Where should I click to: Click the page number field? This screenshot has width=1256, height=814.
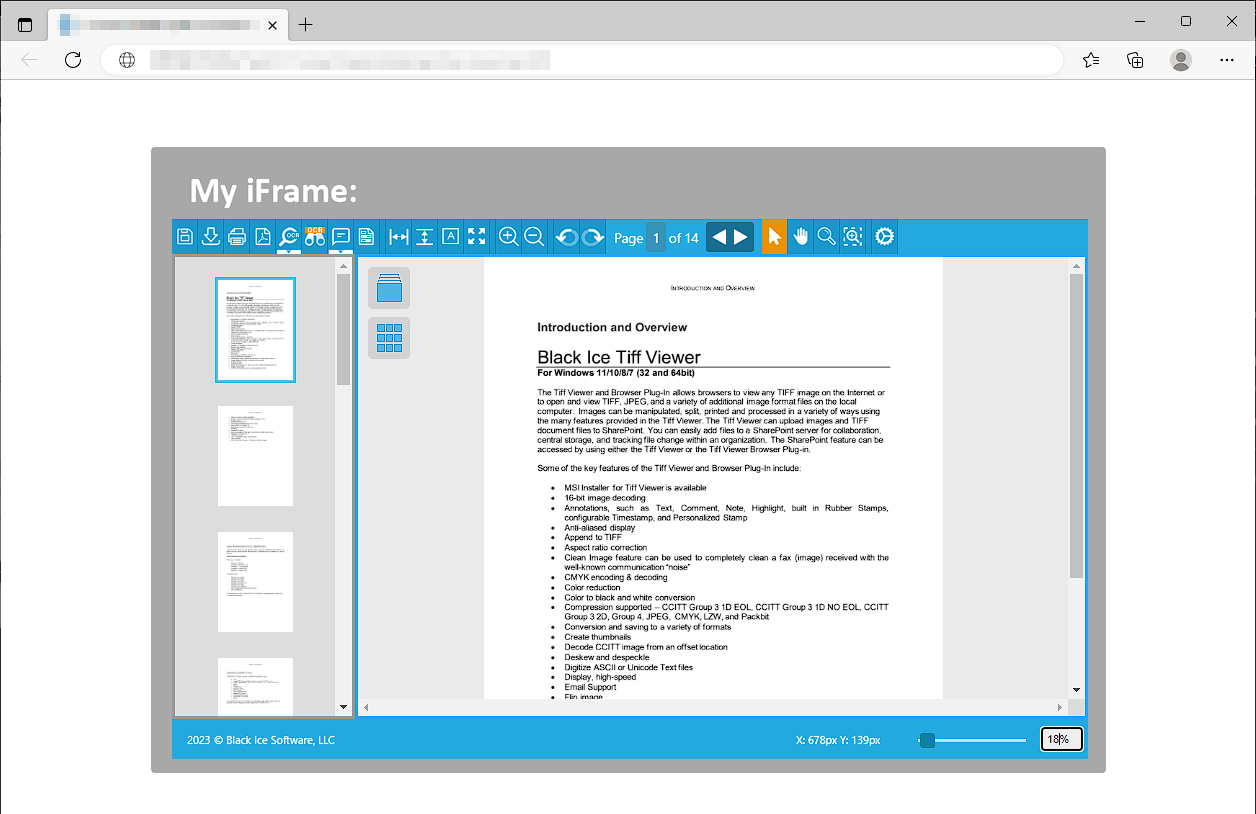click(656, 237)
